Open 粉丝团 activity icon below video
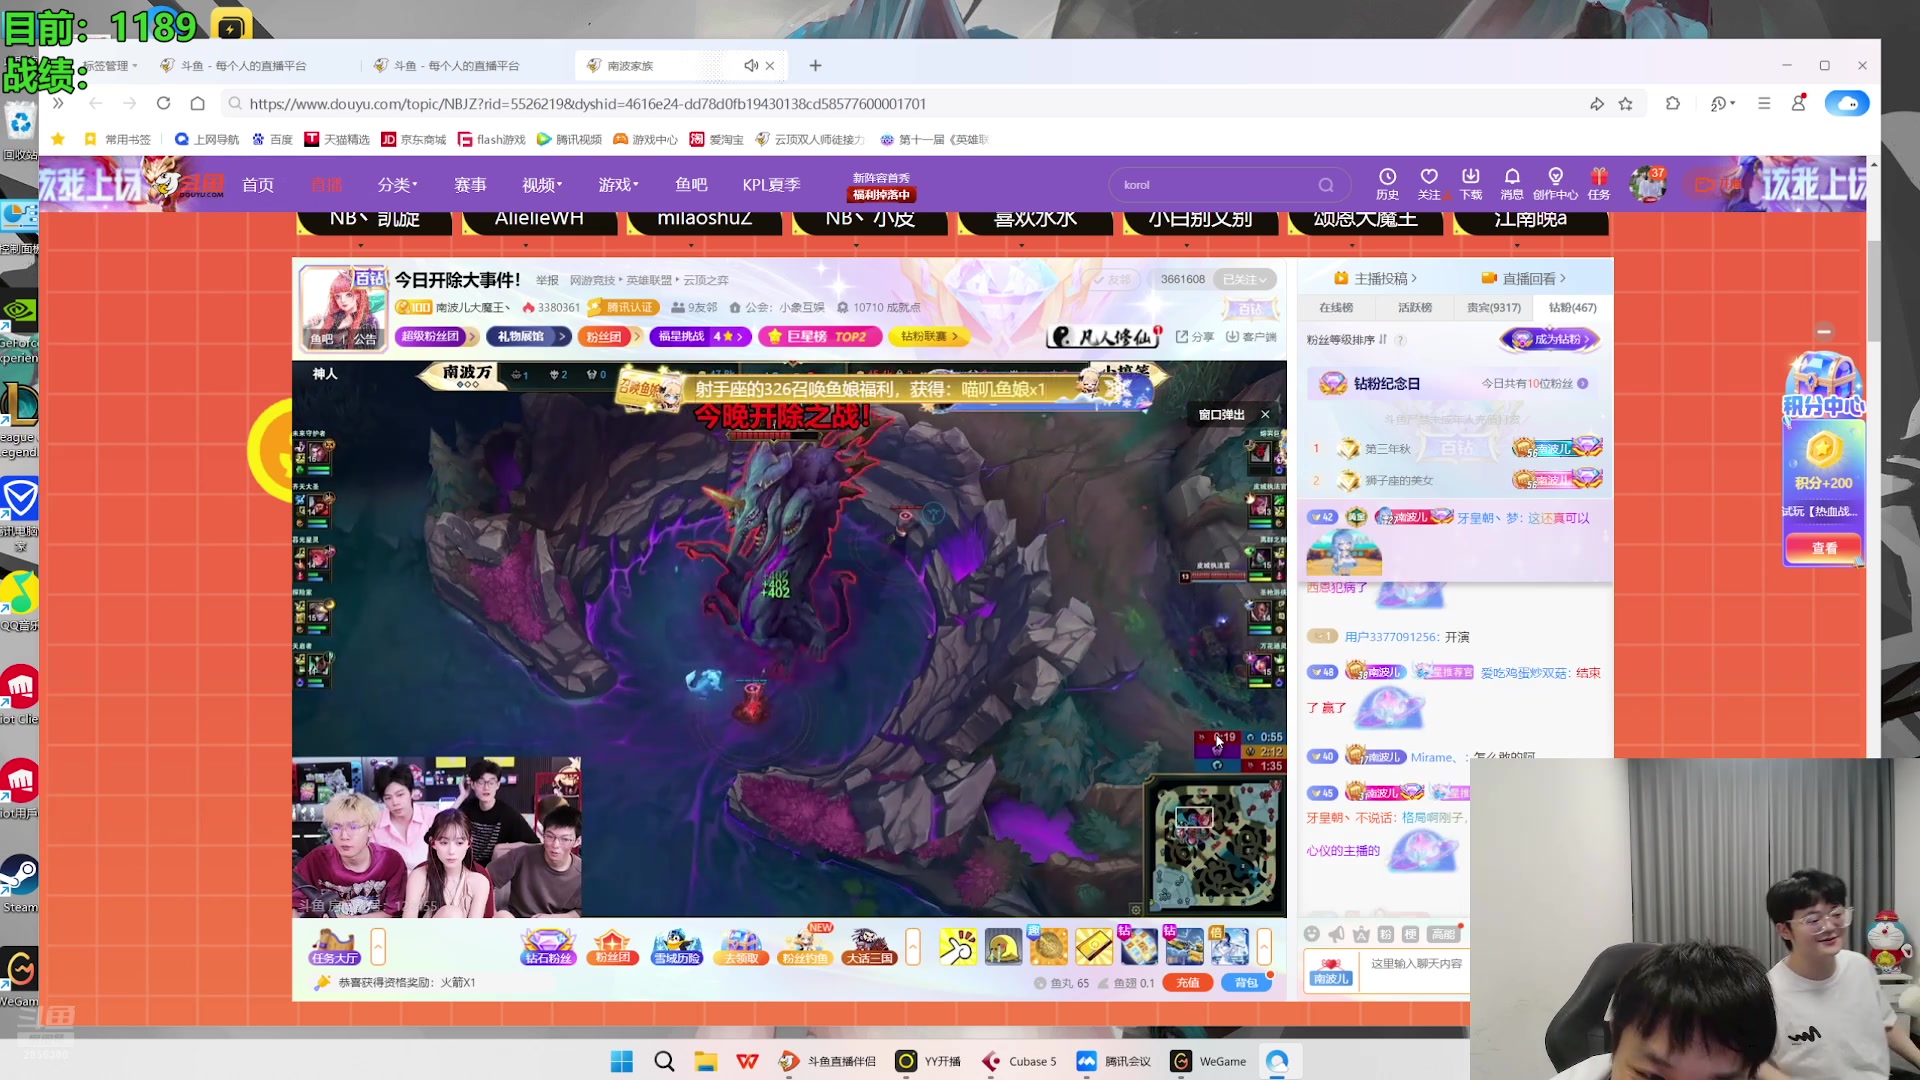Screen dimensions: 1920x1080 pos(612,946)
